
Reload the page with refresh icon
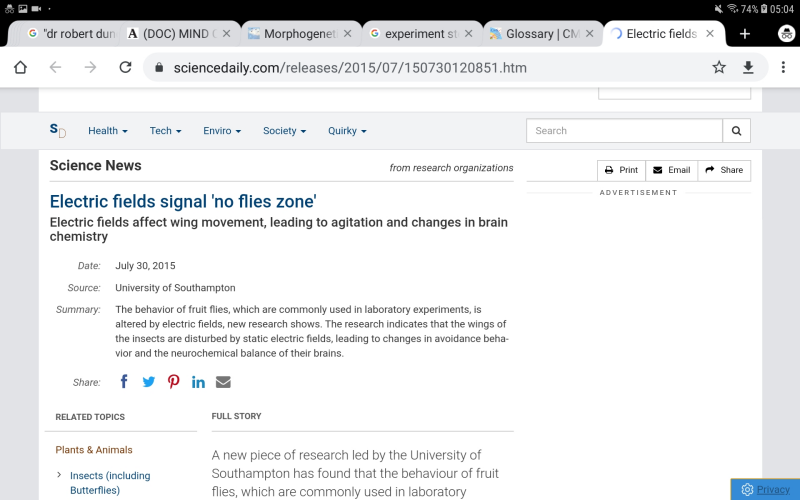click(x=125, y=67)
